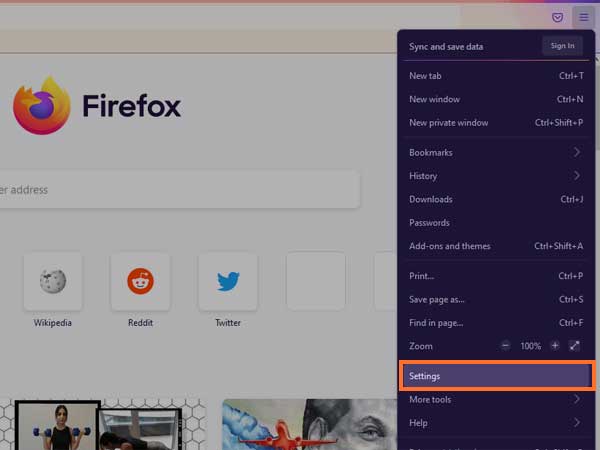Expand the History submenu
Viewport: 600px width, 450px height.
click(x=495, y=176)
